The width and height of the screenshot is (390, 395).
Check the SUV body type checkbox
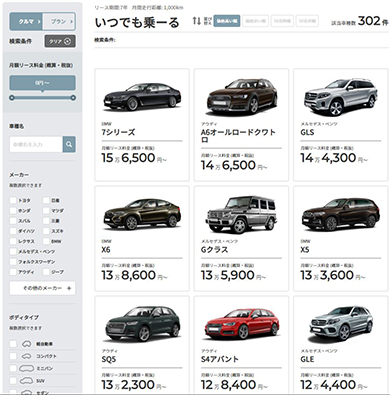(13, 381)
